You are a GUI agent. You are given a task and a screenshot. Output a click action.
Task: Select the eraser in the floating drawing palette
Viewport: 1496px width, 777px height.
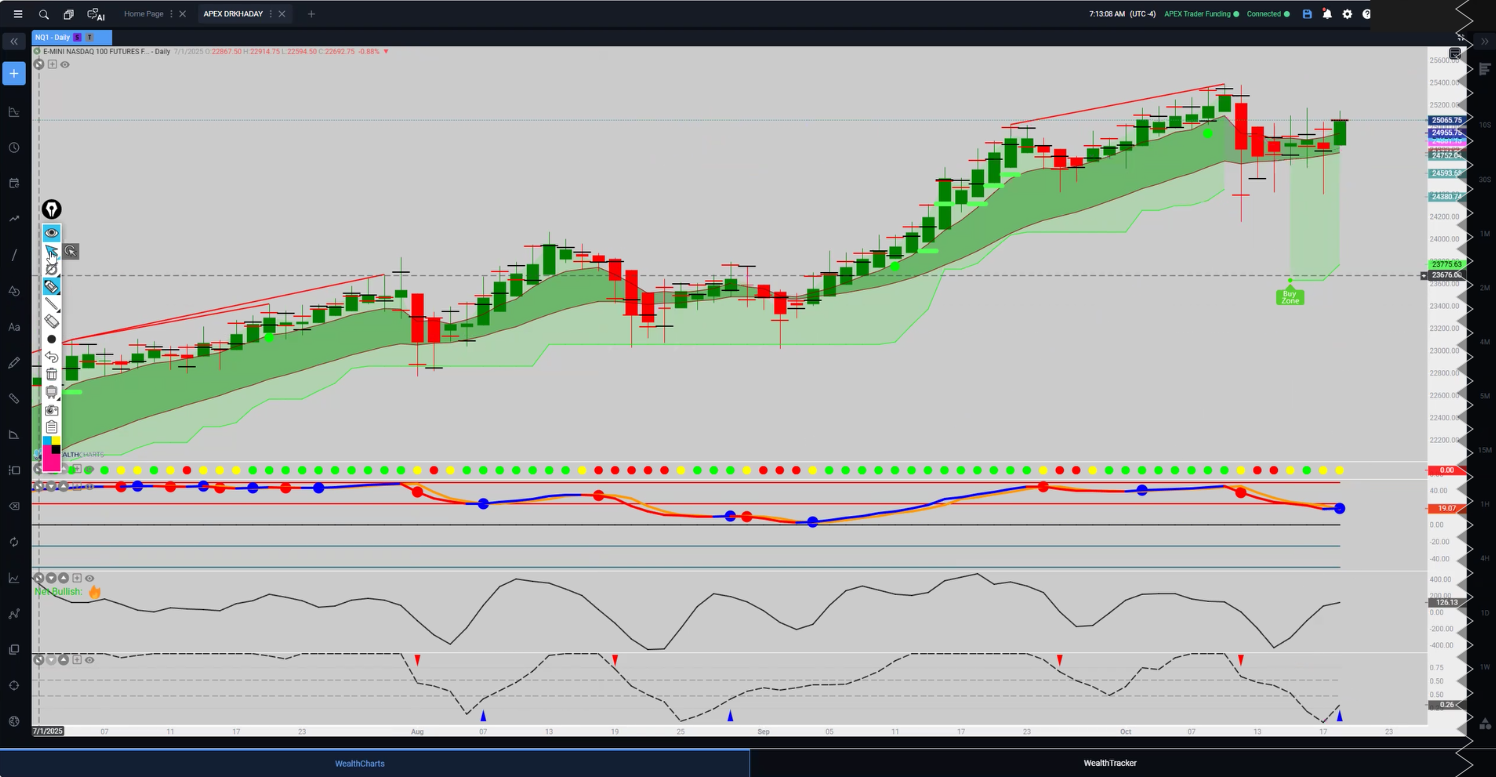[x=52, y=321]
